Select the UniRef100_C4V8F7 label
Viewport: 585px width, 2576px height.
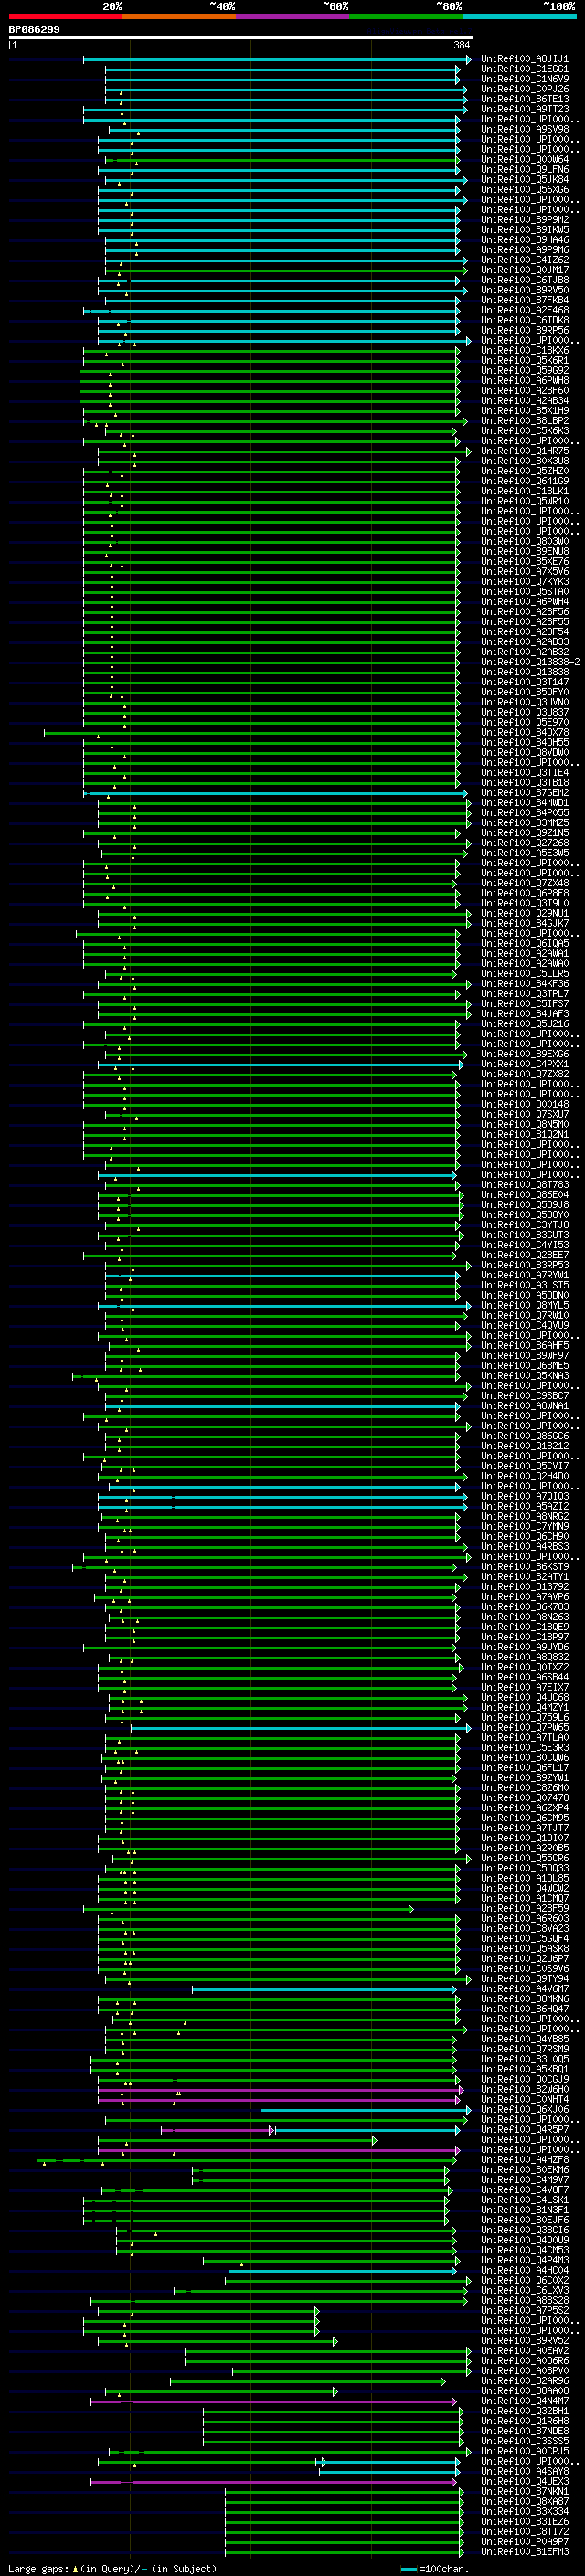coord(525,2190)
